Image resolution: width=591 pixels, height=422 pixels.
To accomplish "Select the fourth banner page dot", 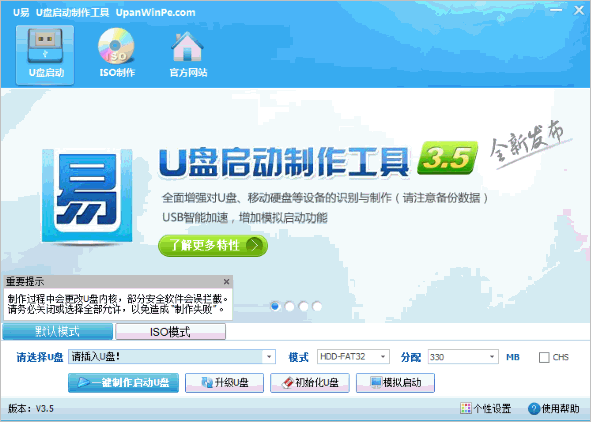I will (317, 306).
